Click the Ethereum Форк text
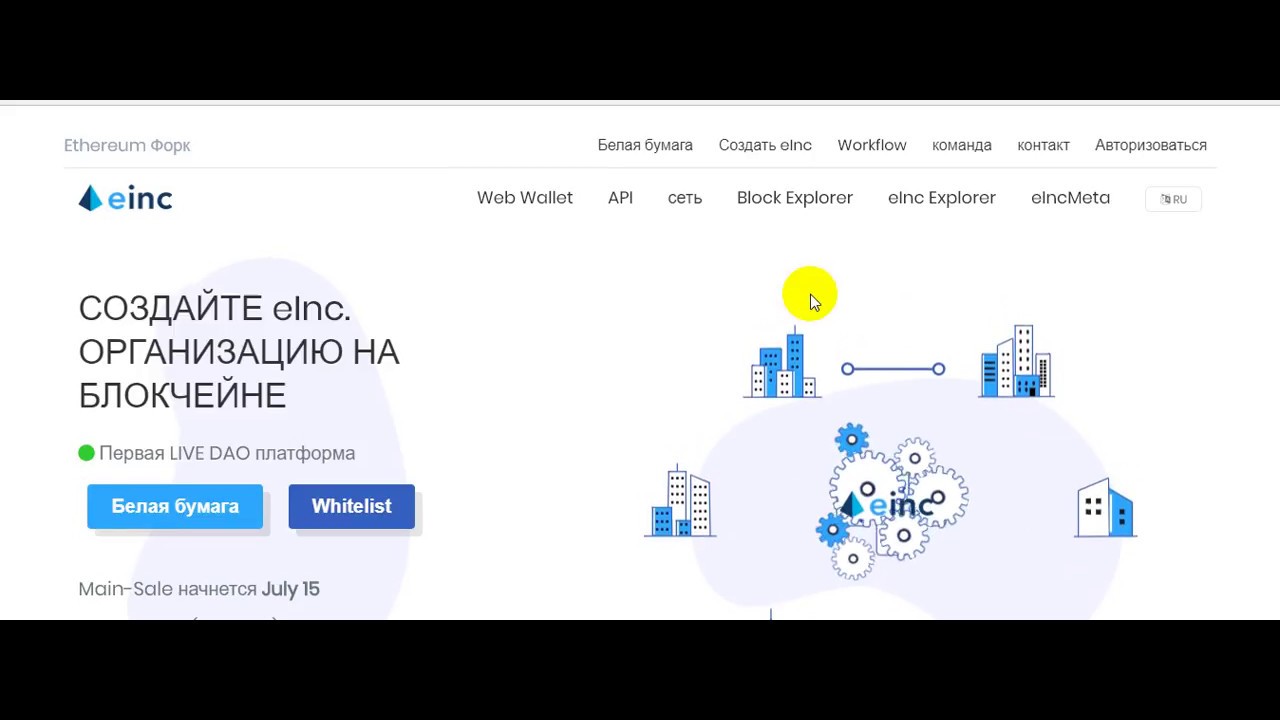The image size is (1280, 720). 127,145
